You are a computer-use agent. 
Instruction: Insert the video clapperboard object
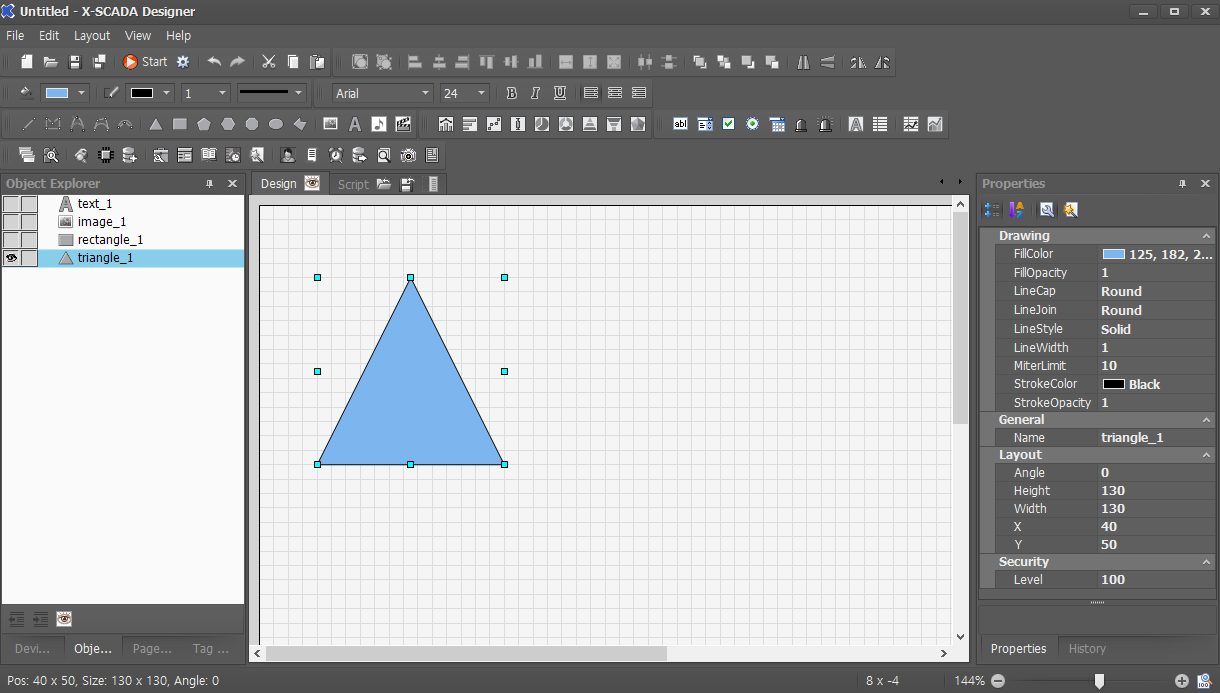click(403, 124)
